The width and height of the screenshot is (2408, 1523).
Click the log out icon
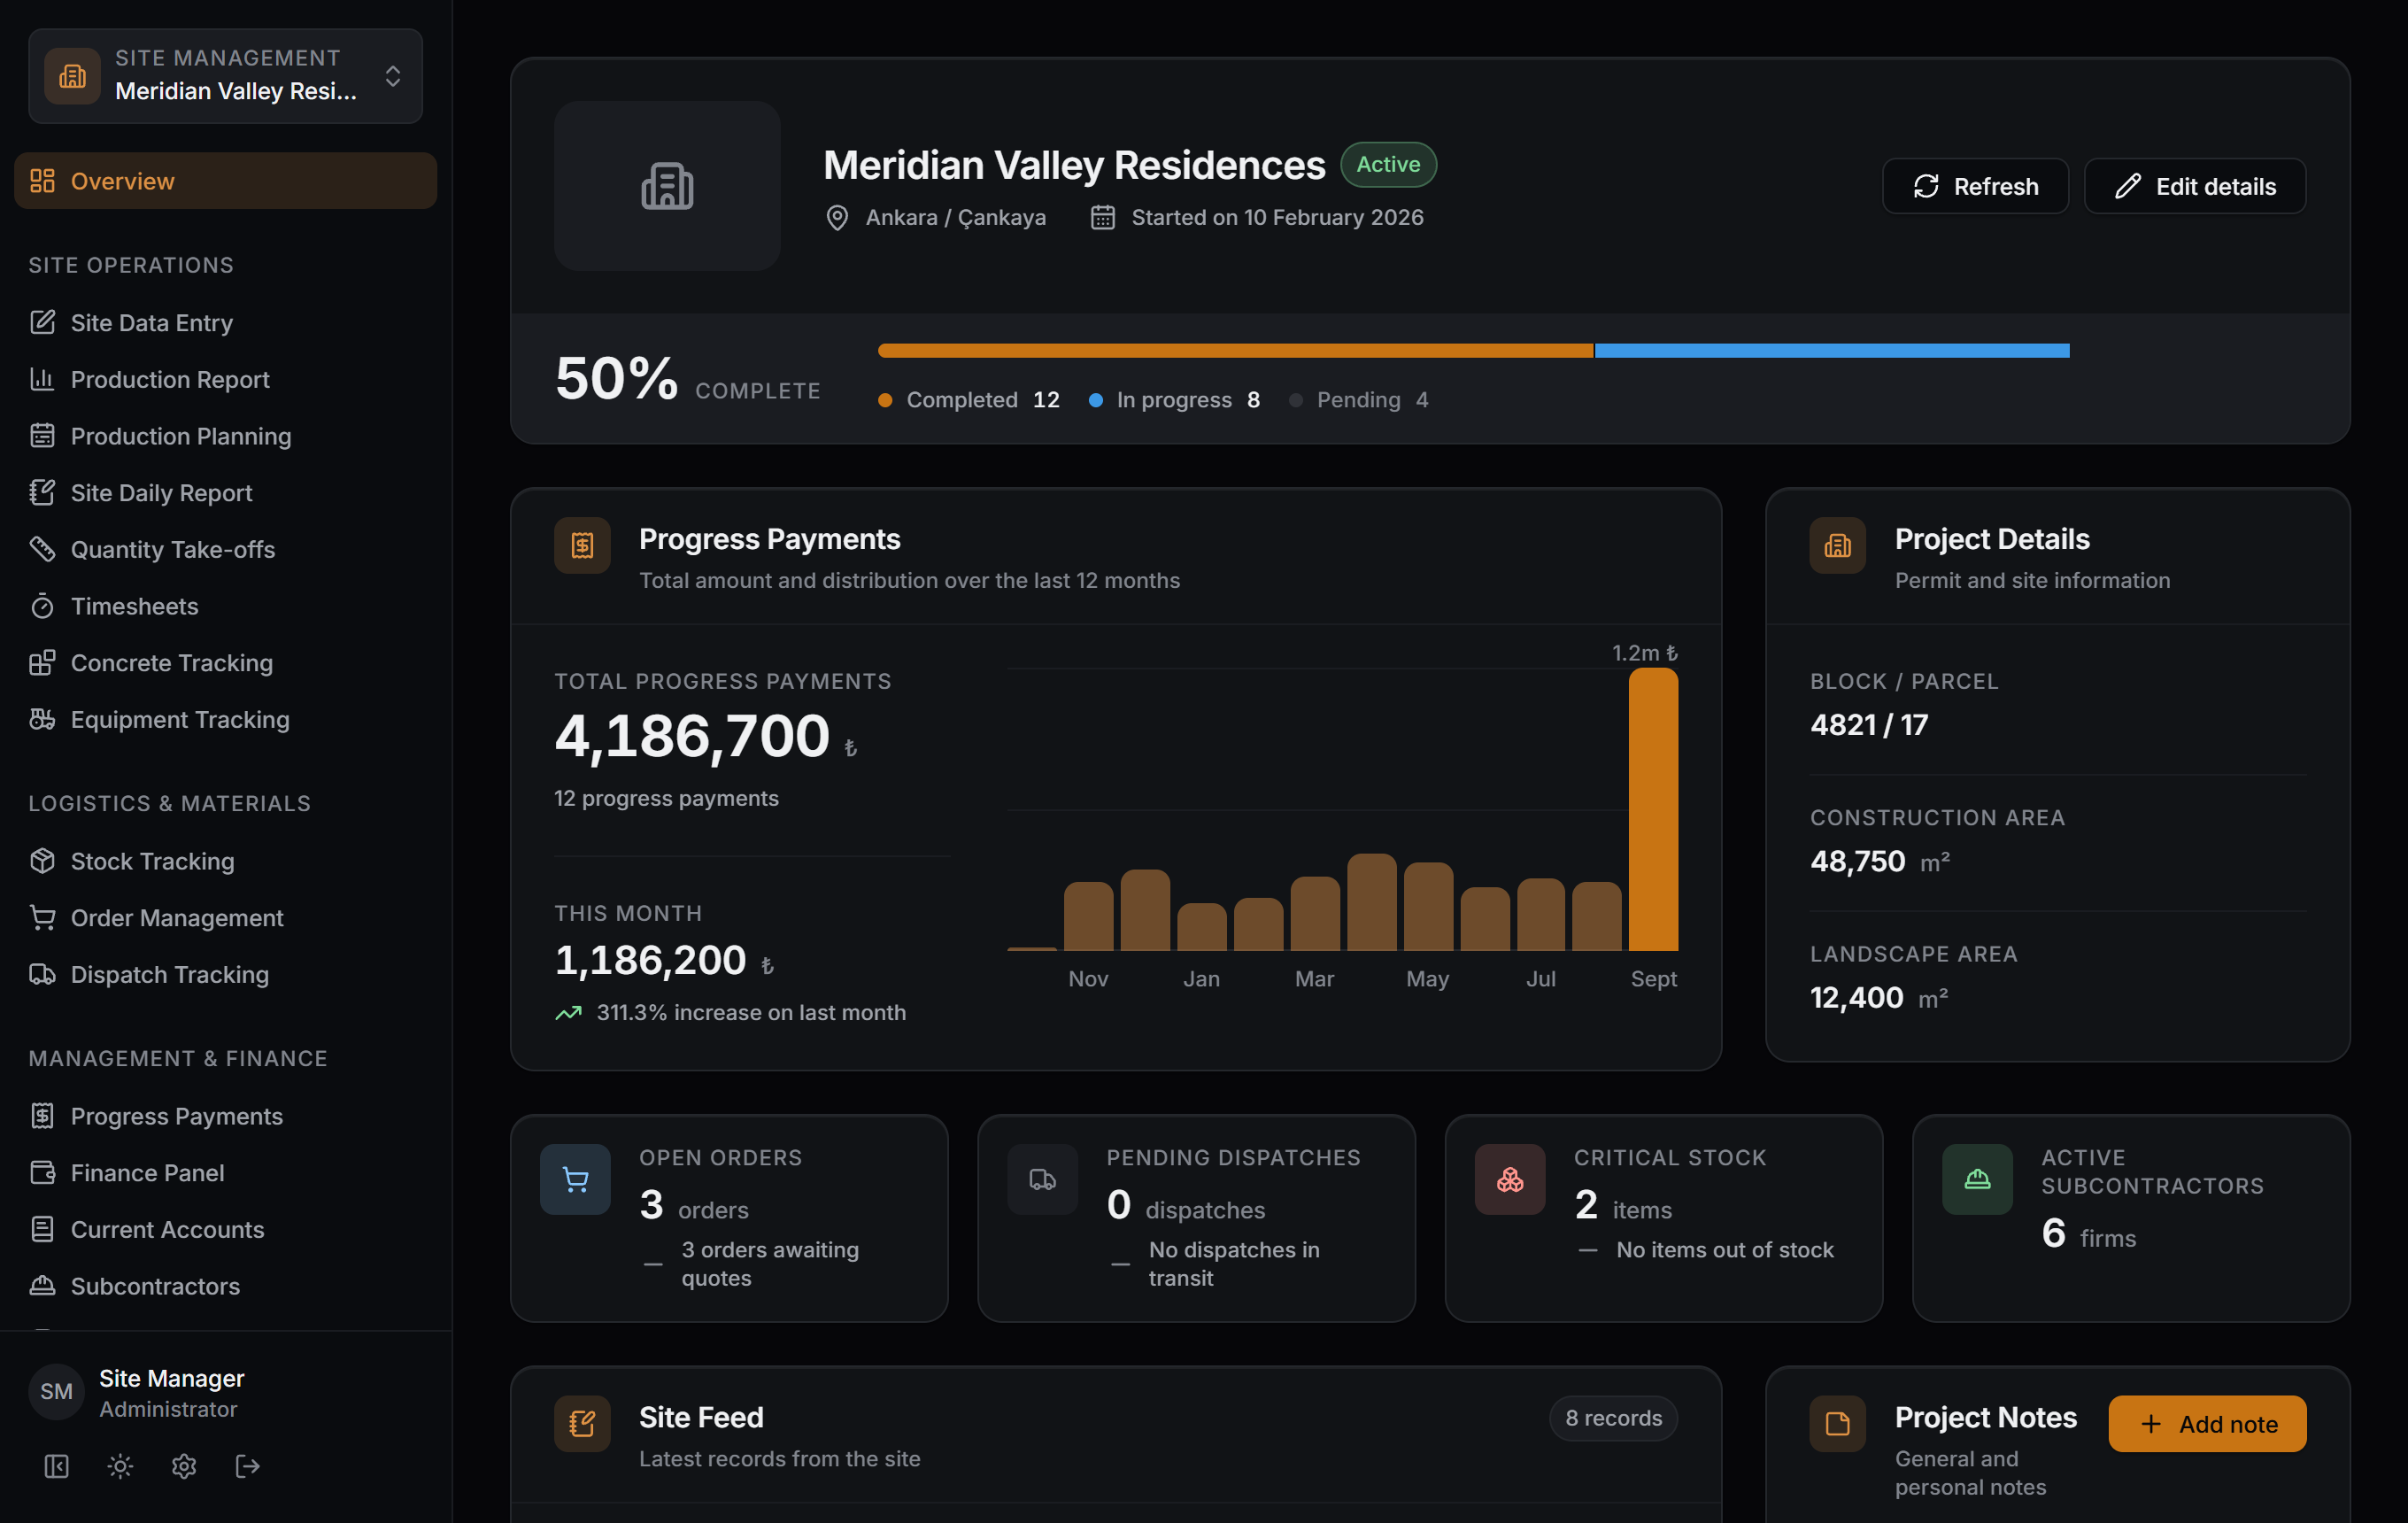tap(248, 1466)
